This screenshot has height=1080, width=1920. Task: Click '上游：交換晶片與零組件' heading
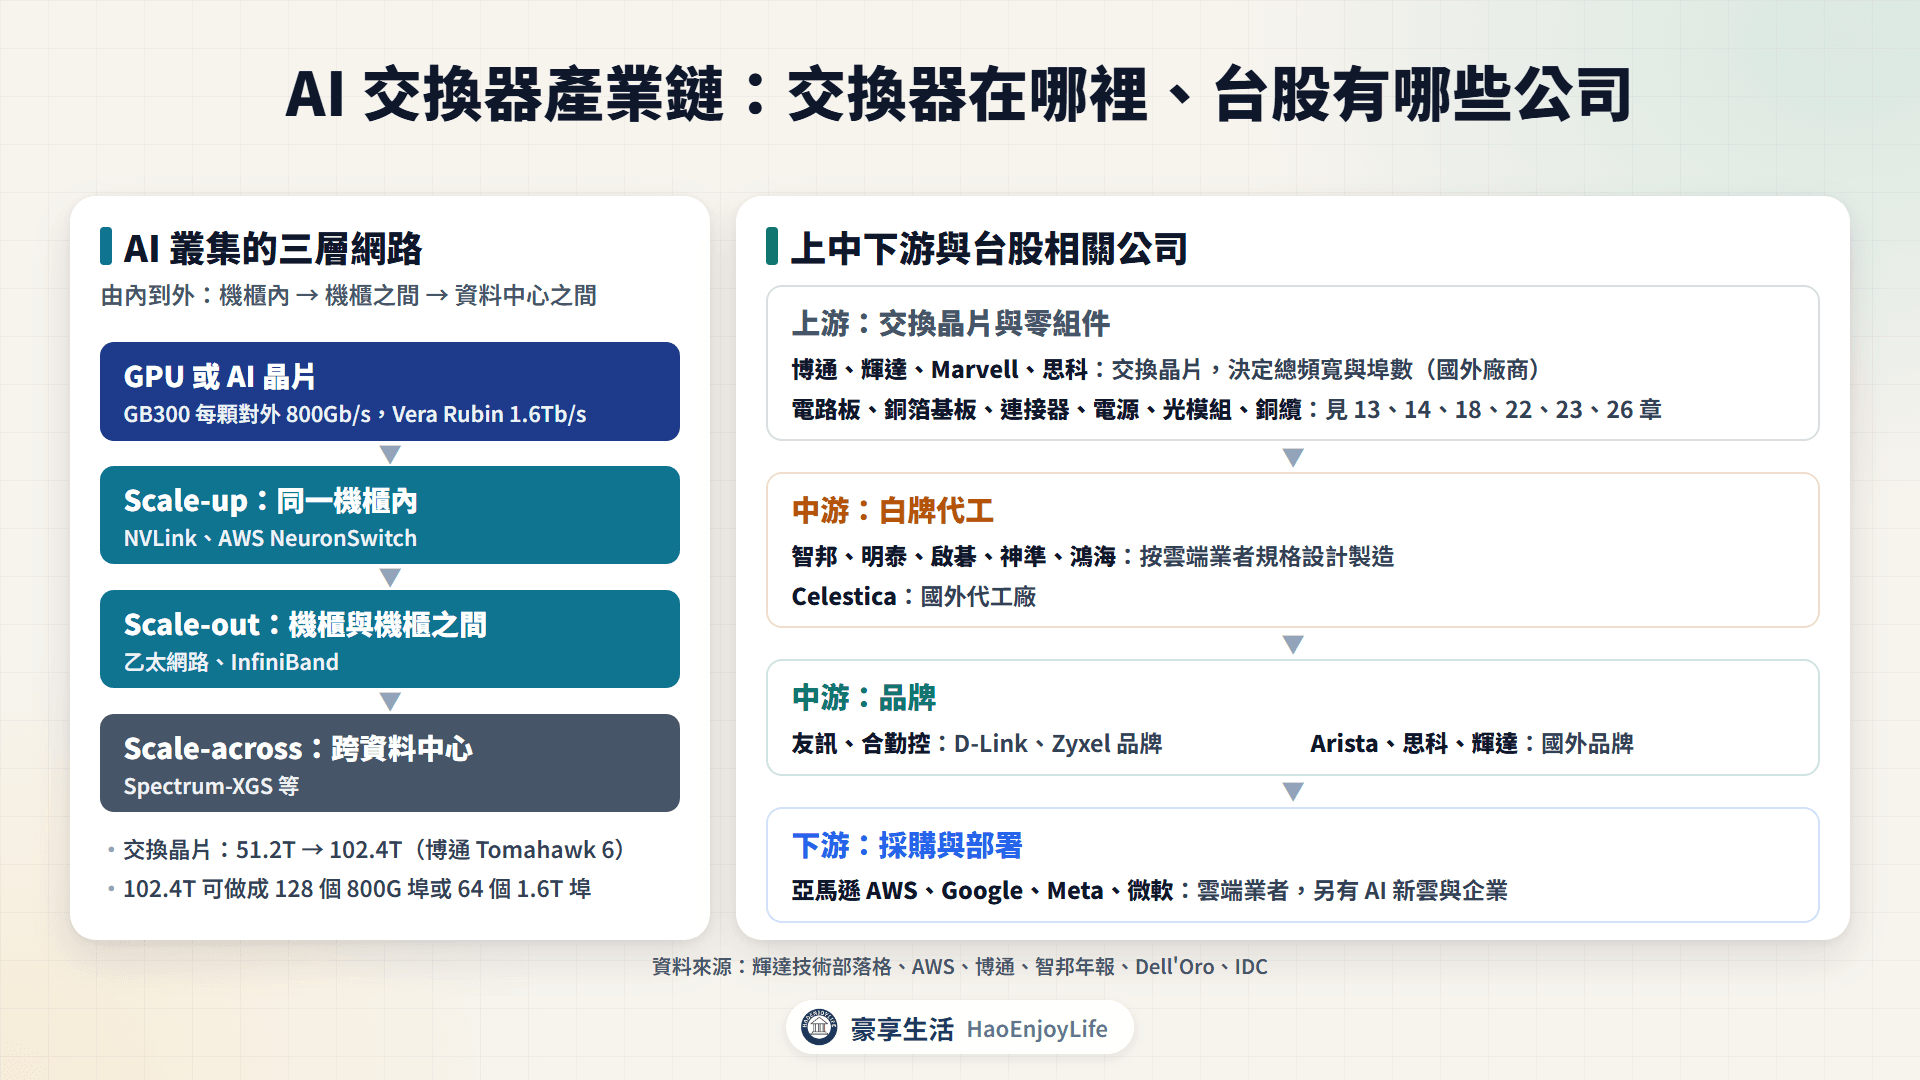tap(951, 323)
